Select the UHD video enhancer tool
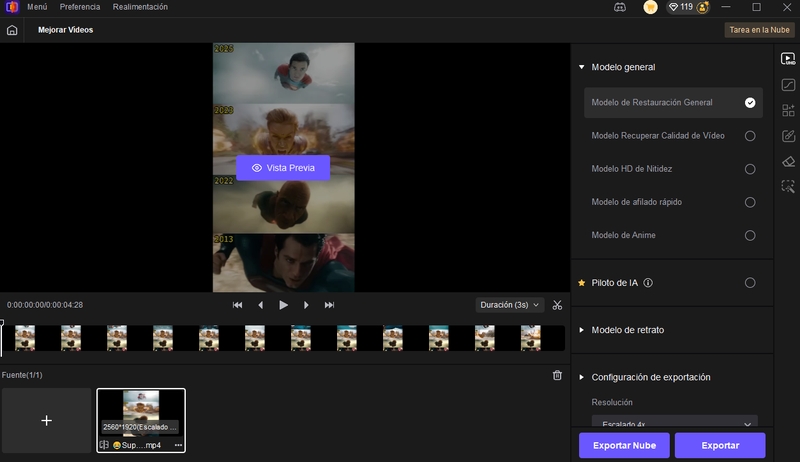 pyautogui.click(x=788, y=59)
